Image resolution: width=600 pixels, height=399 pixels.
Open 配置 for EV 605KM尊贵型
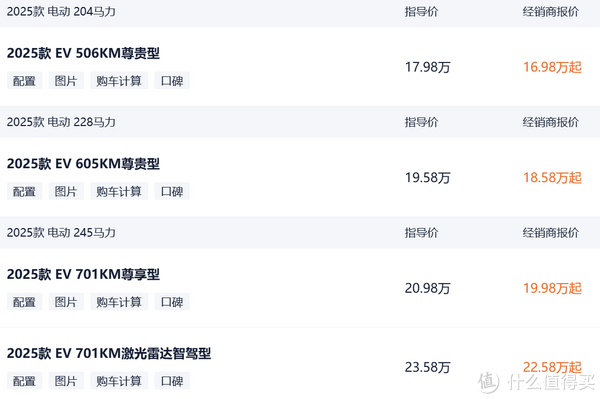[24, 191]
